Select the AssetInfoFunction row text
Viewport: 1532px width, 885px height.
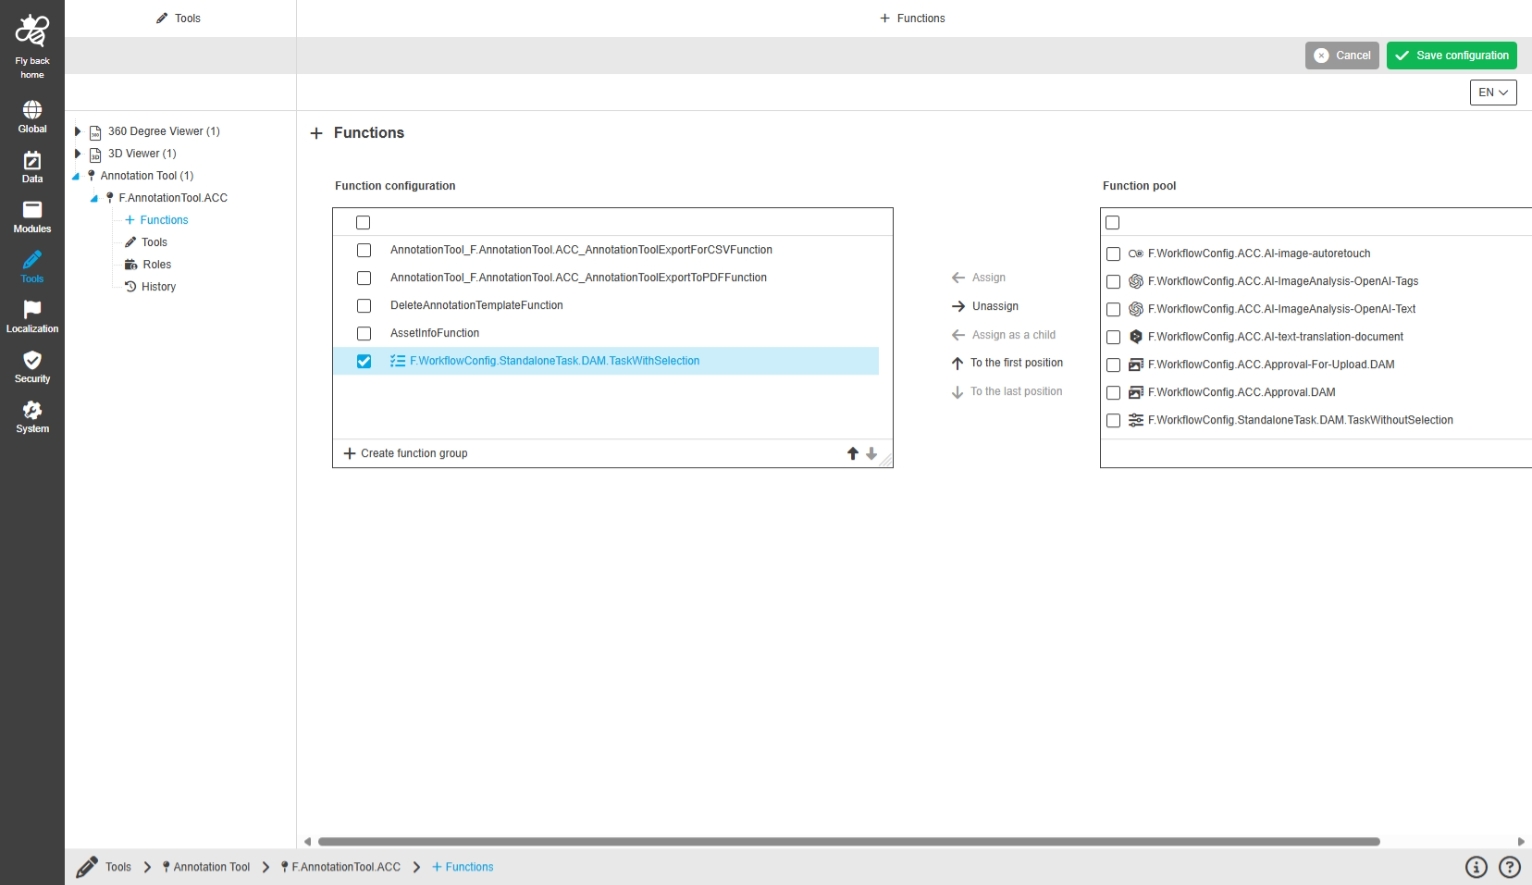435,333
